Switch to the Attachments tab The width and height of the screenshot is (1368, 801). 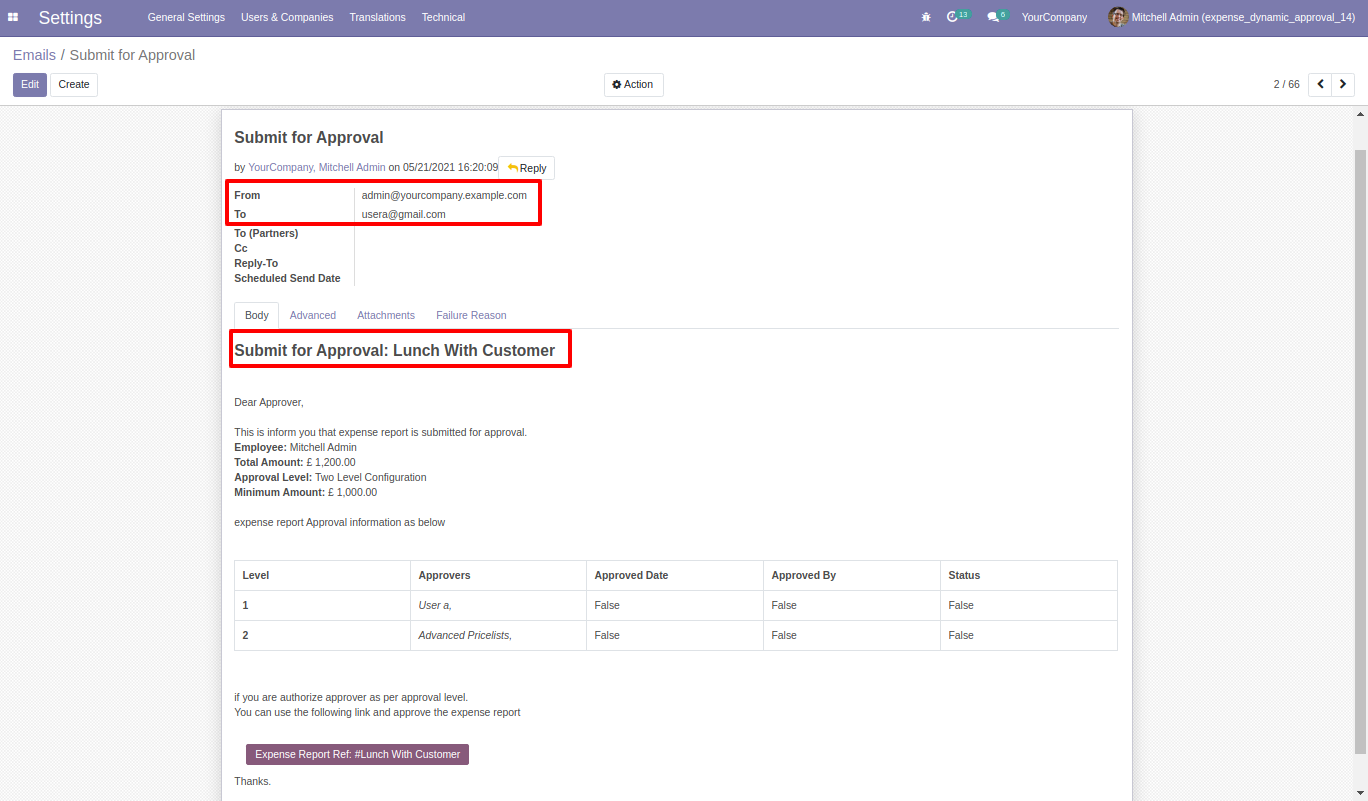(386, 315)
